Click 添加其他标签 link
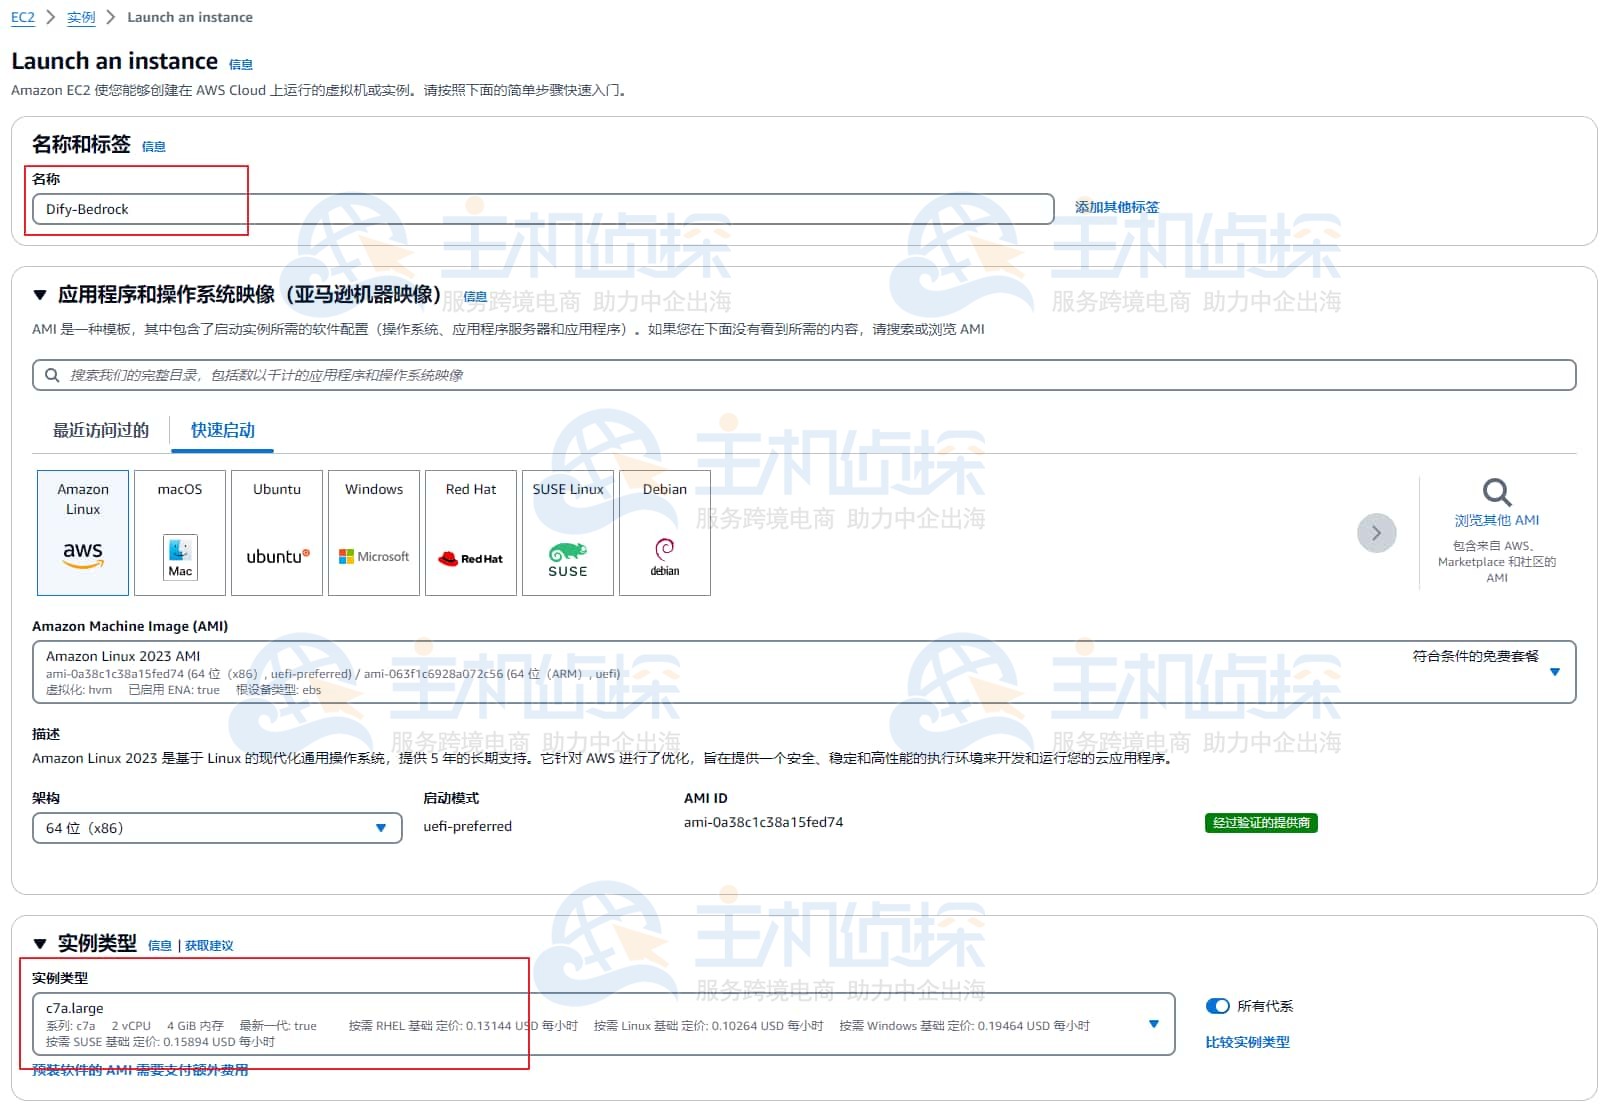Image resolution: width=1607 pixels, height=1106 pixels. [x=1117, y=207]
